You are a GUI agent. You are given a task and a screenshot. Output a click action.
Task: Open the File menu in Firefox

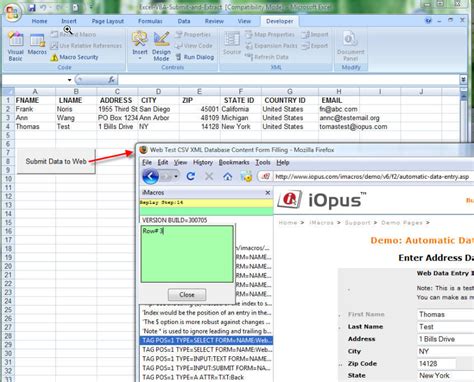click(147, 162)
